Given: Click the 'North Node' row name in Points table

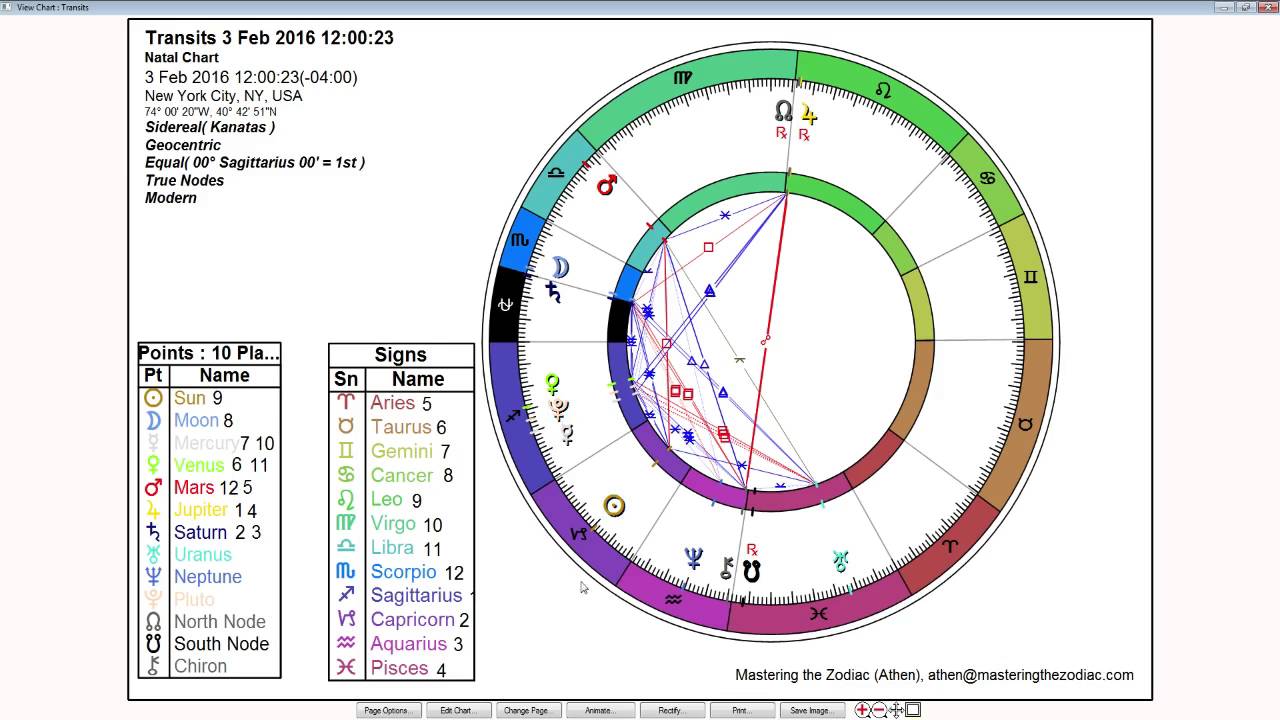Looking at the screenshot, I should [x=220, y=622].
